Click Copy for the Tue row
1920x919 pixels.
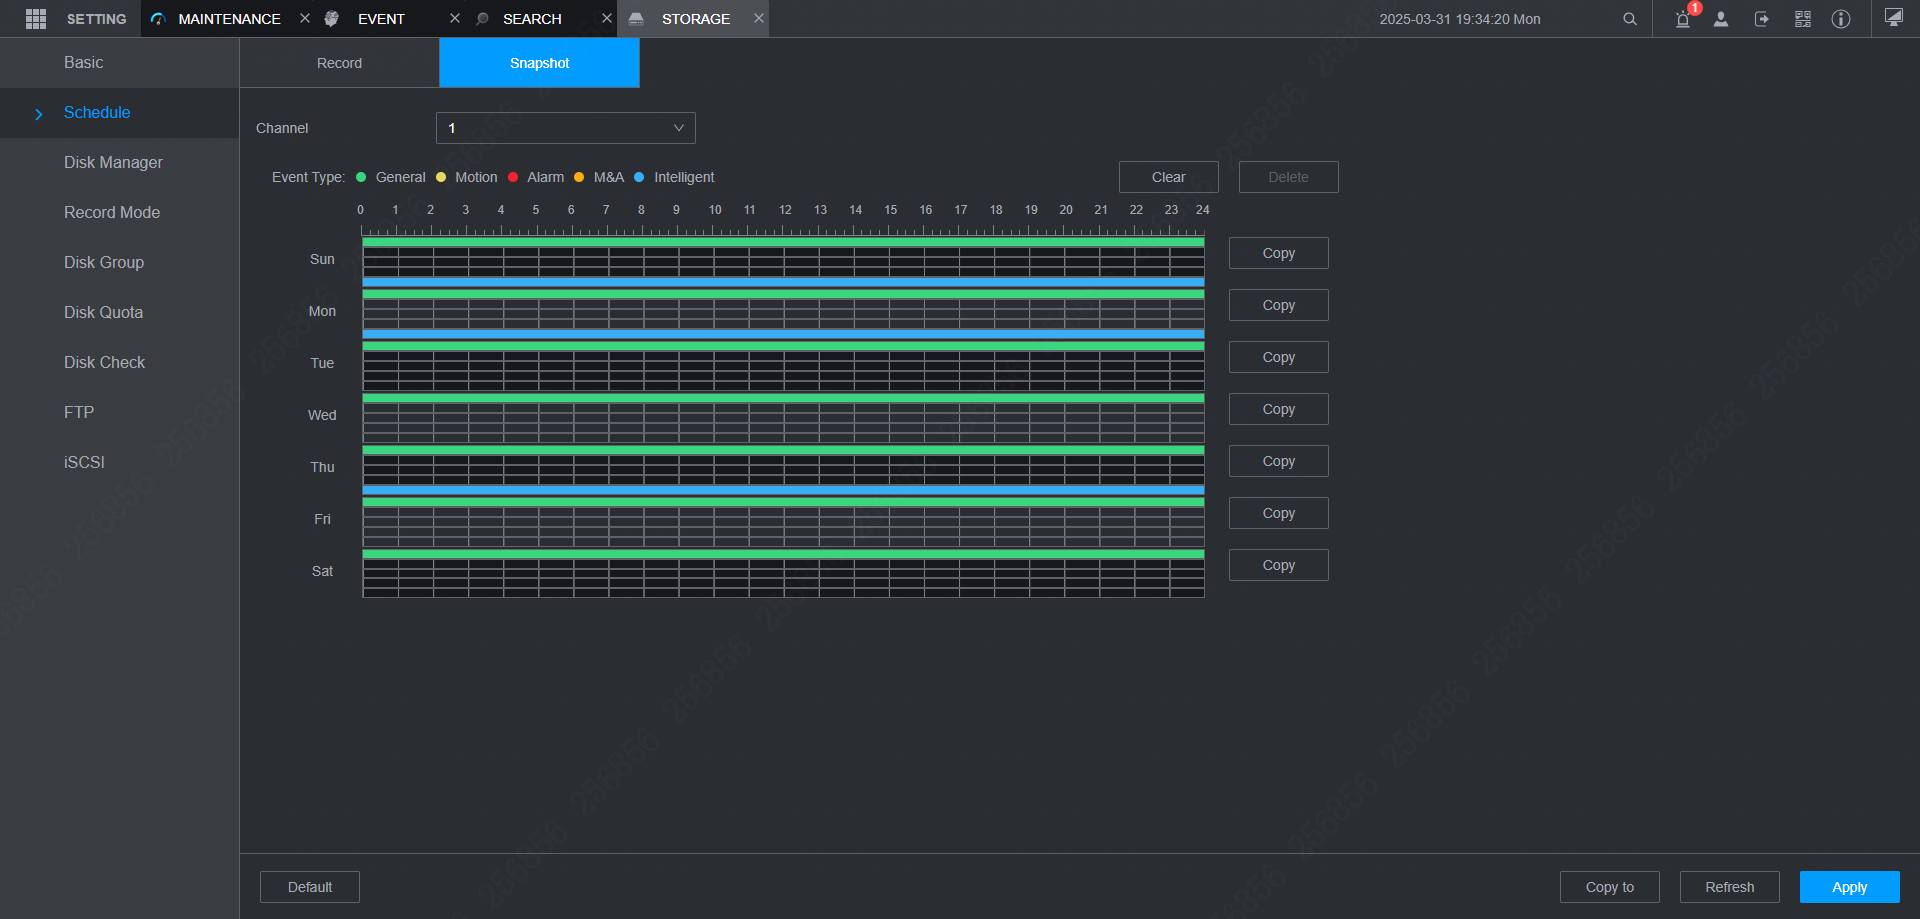pyautogui.click(x=1279, y=357)
